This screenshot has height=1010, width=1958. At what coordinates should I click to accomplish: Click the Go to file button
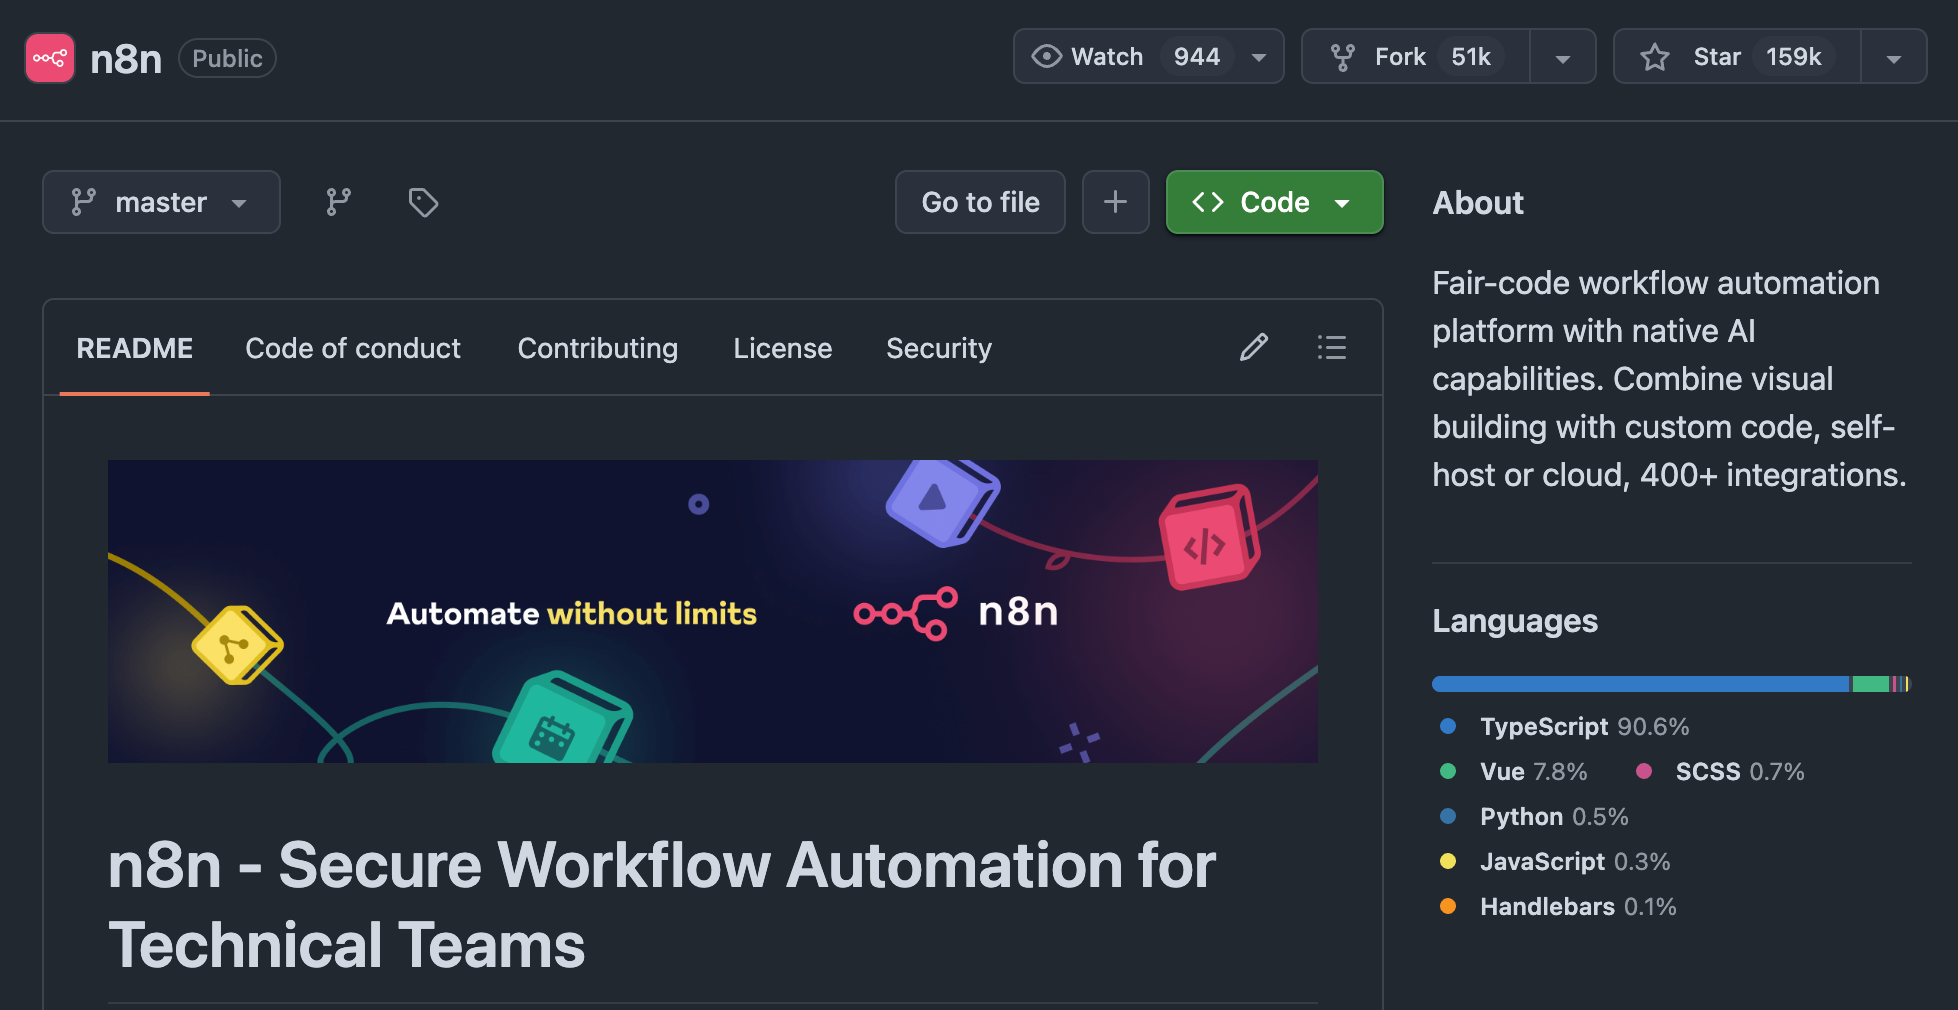980,202
